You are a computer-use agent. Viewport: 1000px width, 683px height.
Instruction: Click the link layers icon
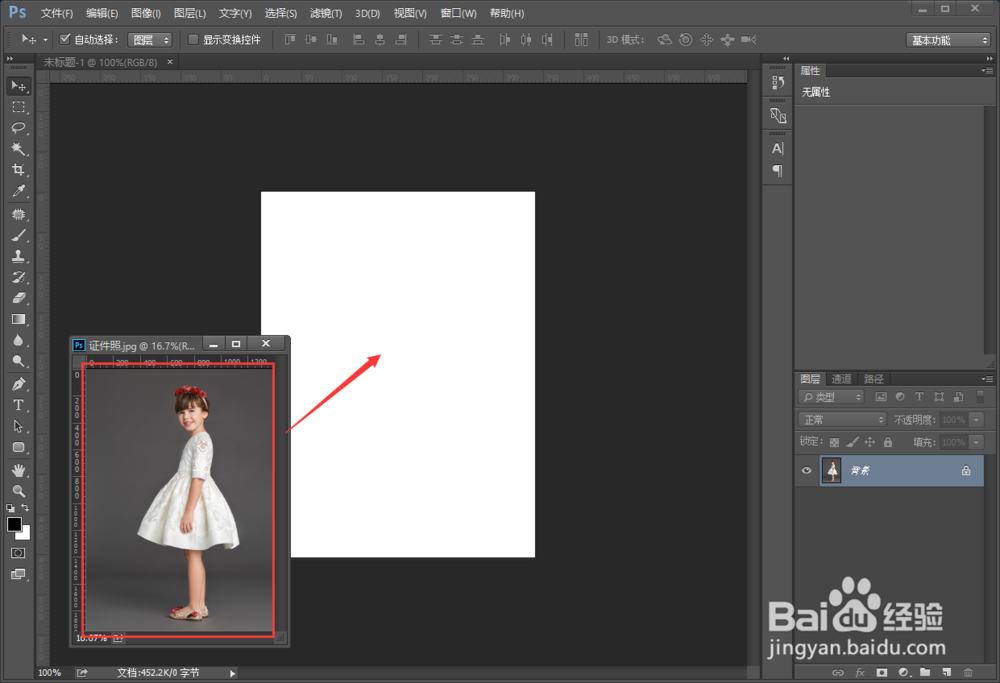click(838, 672)
